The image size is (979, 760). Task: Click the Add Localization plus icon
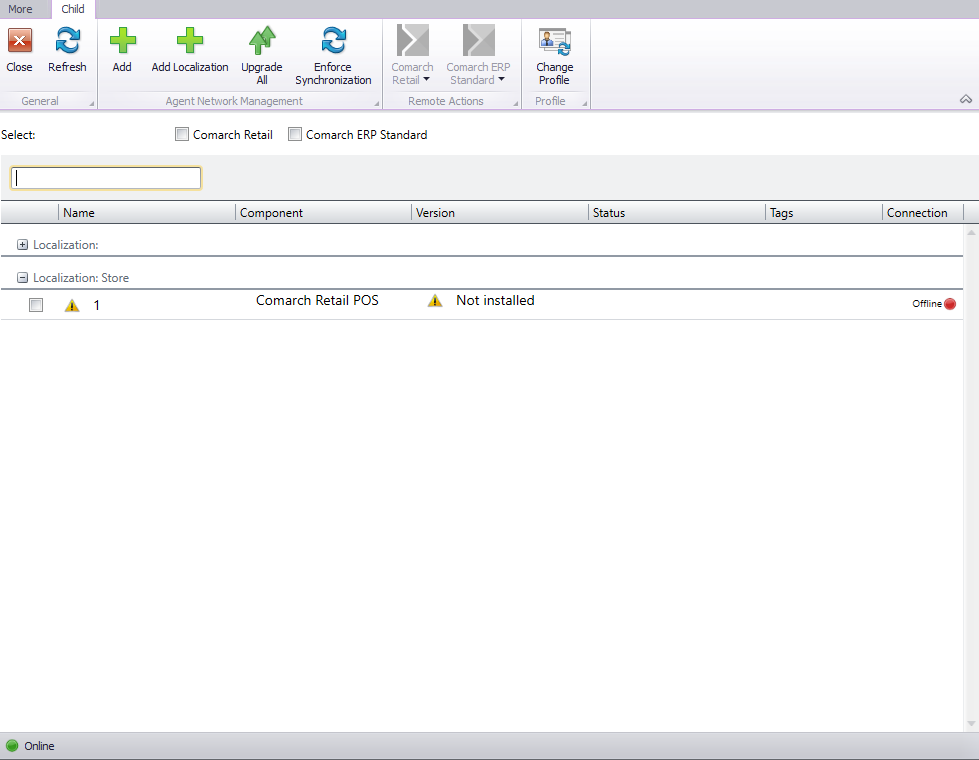click(x=190, y=41)
